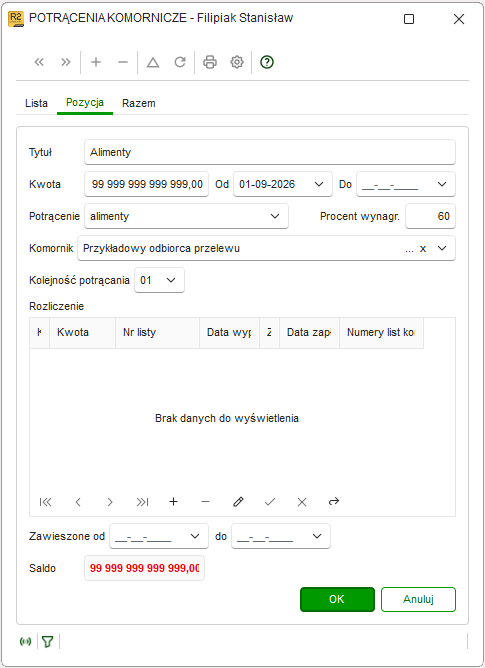Click the green filter funnel icon
This screenshot has height=668, width=485.
point(48,641)
